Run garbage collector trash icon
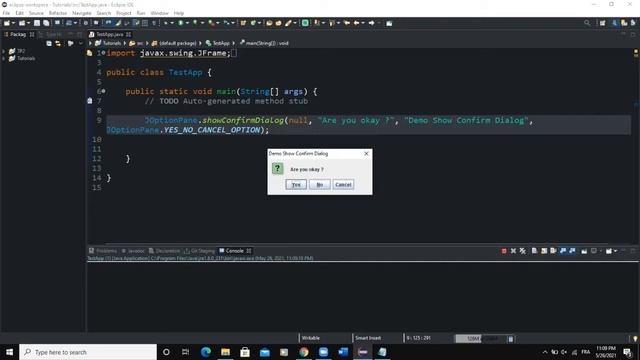 click(511, 338)
